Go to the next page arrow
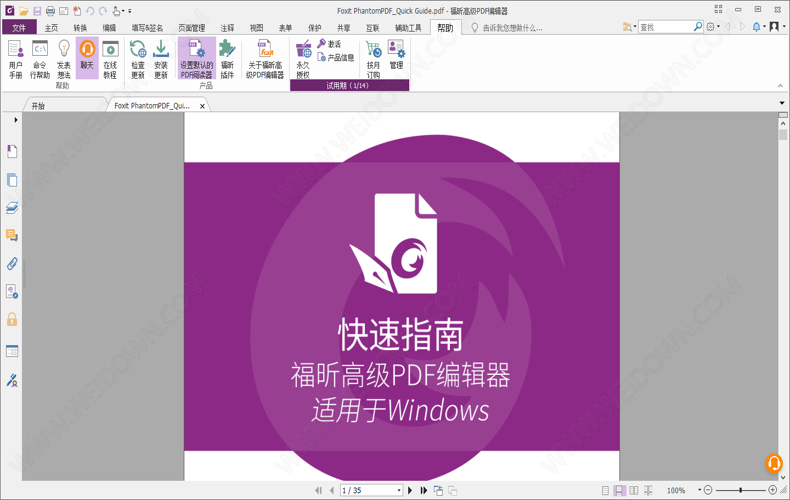Screen dimensions: 790x500 pyautogui.click(x=410, y=490)
